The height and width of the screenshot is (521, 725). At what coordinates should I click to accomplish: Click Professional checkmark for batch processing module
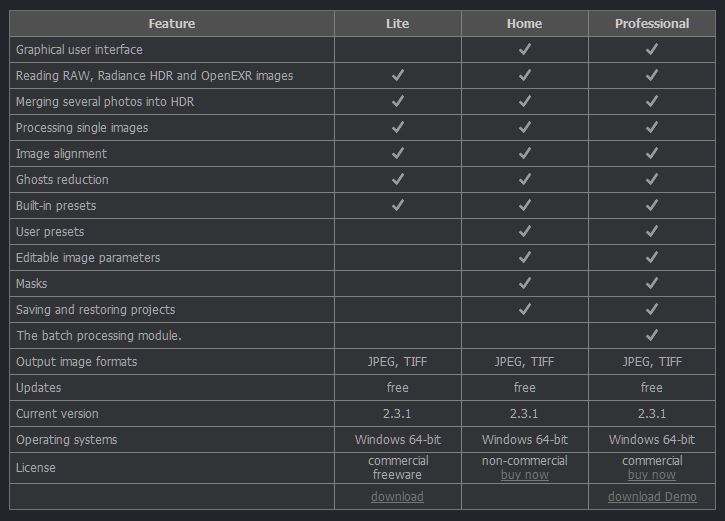click(x=652, y=335)
